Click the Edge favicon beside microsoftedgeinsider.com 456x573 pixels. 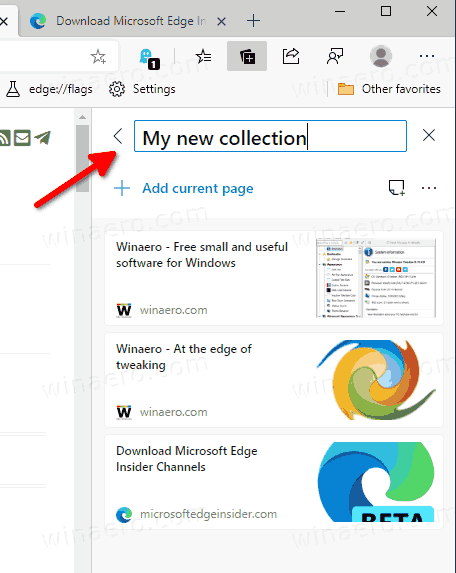(124, 515)
